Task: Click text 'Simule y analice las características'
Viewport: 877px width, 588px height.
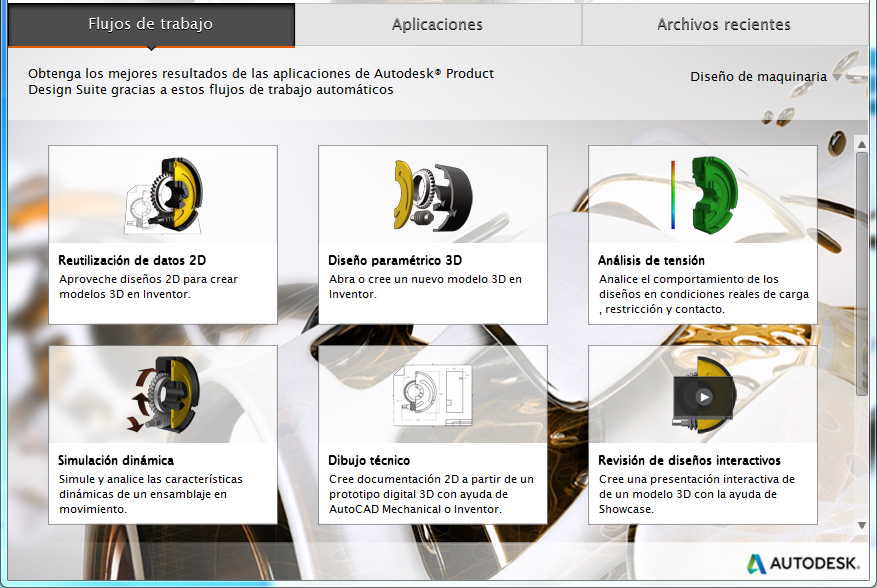Action: click(x=150, y=479)
